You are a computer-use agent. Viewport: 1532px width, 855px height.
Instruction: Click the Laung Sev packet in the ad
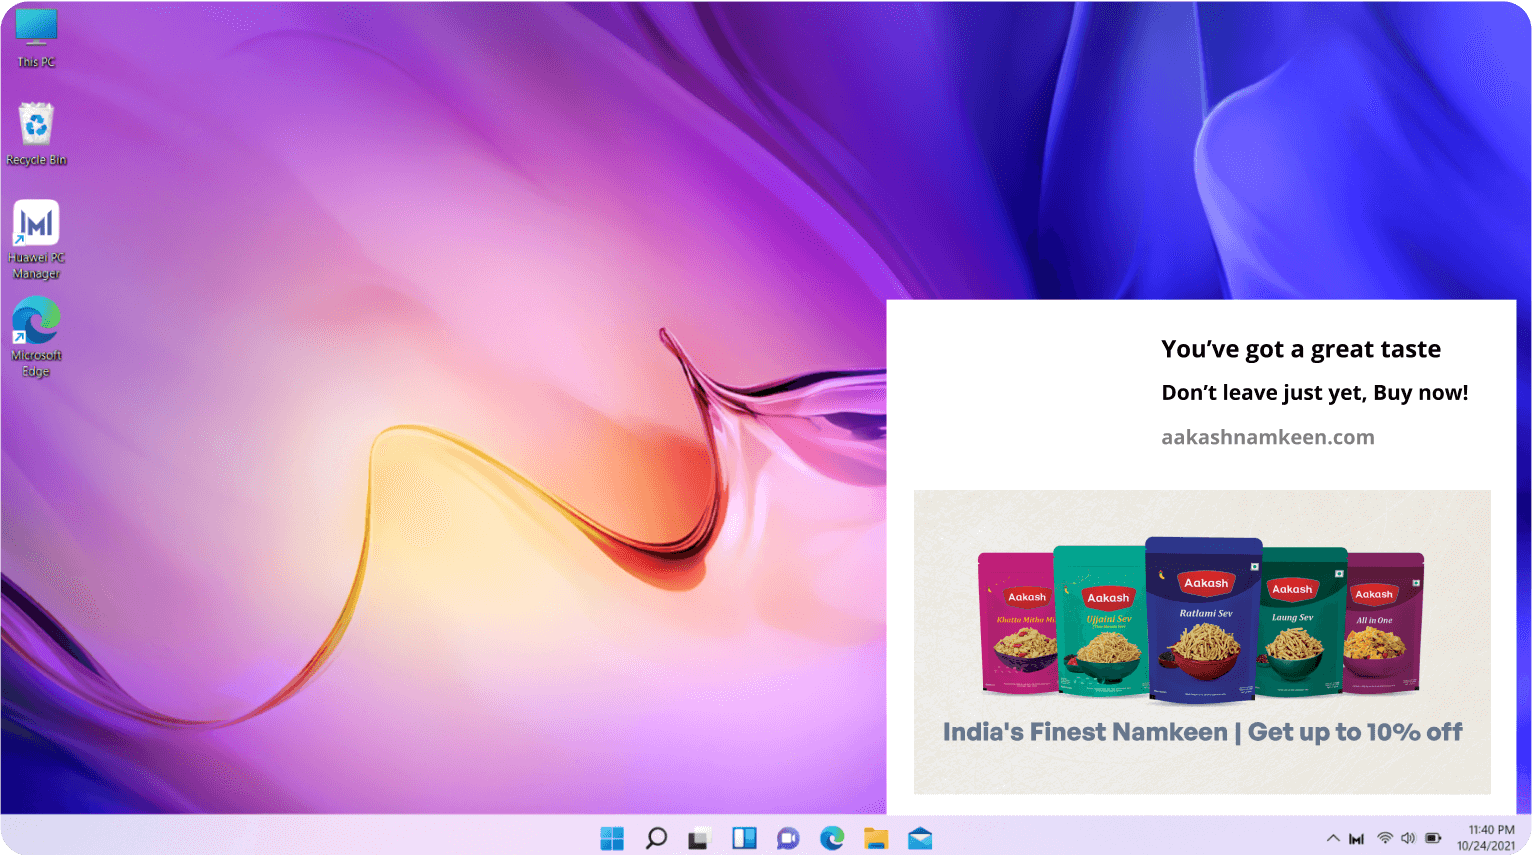(1302, 622)
